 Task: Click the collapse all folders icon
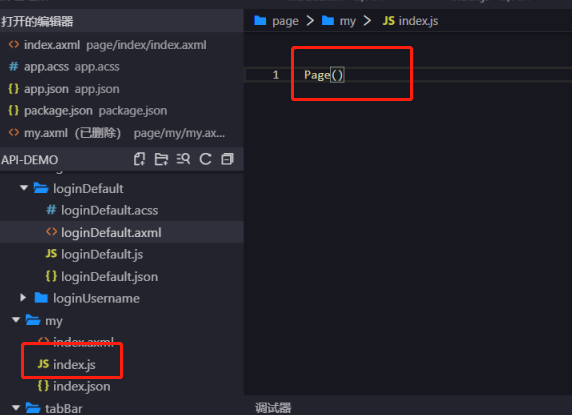click(x=227, y=159)
